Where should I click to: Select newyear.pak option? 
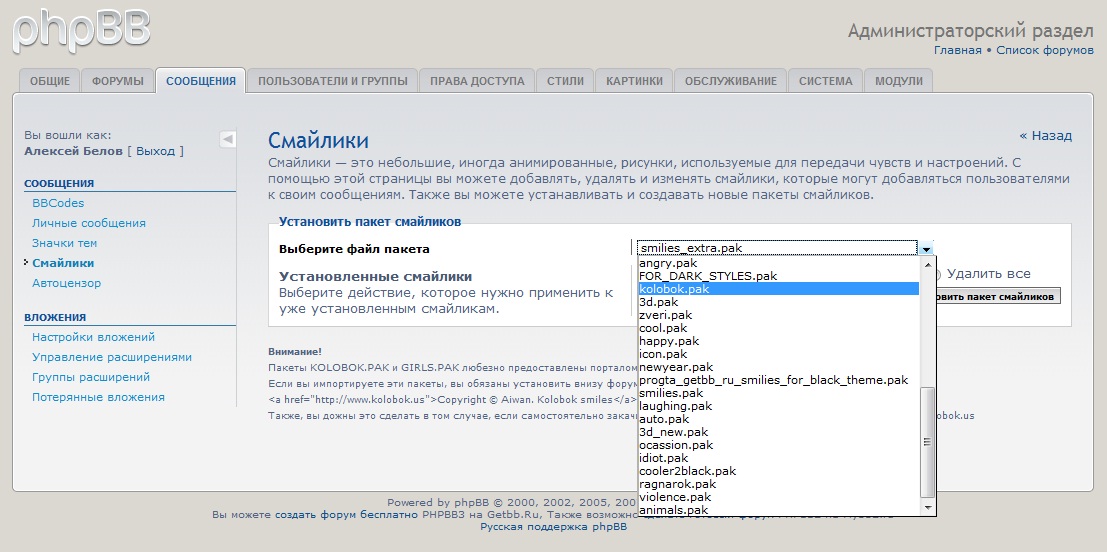pyautogui.click(x=778, y=367)
